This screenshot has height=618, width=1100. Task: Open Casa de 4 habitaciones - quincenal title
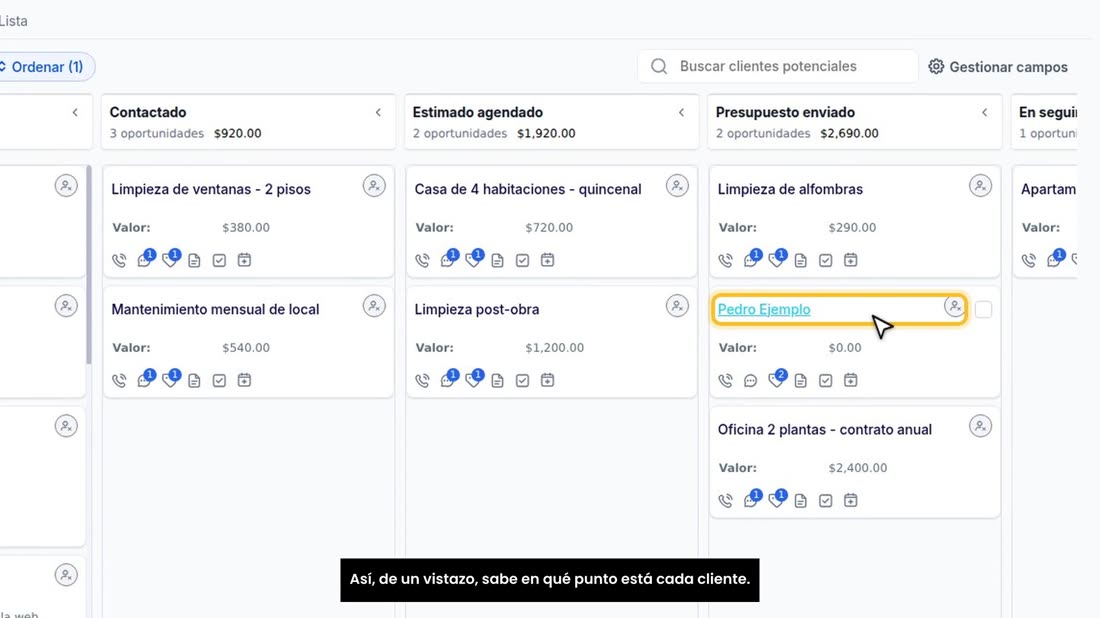pos(528,189)
